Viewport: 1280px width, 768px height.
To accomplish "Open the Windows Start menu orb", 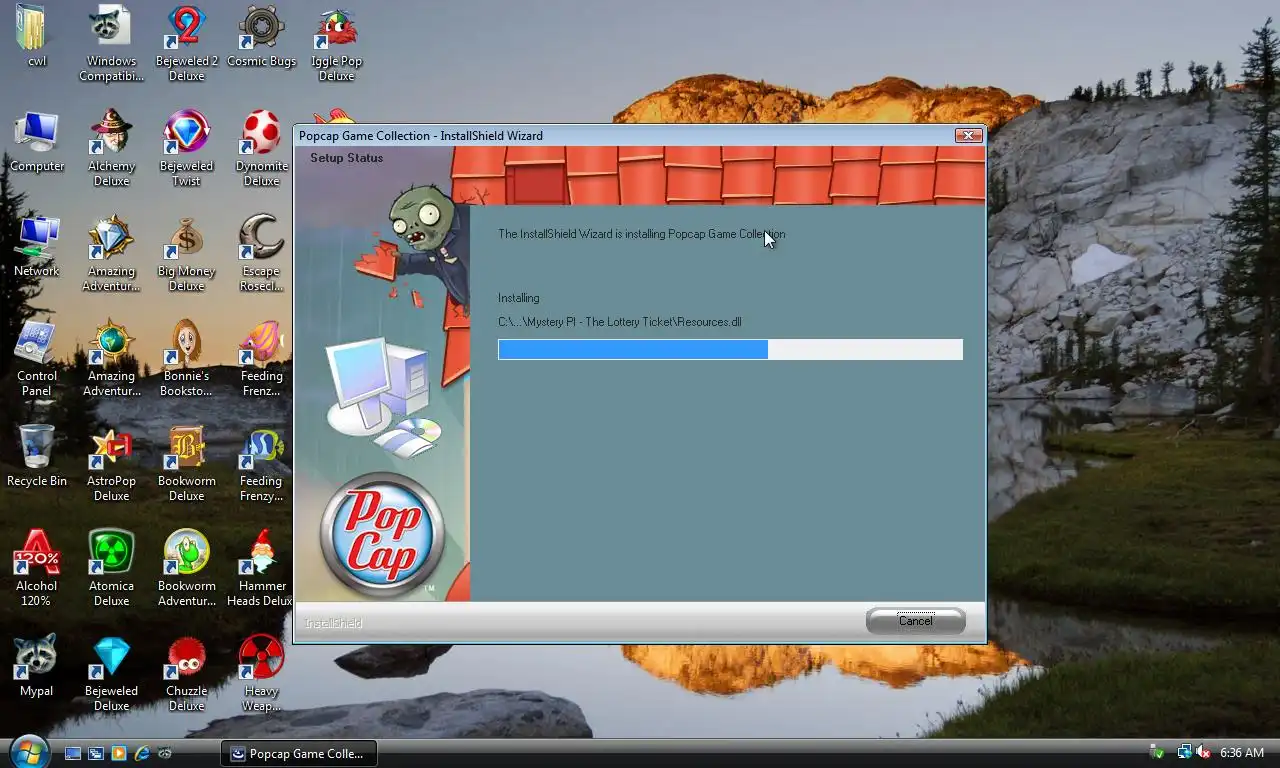I will tap(28, 751).
